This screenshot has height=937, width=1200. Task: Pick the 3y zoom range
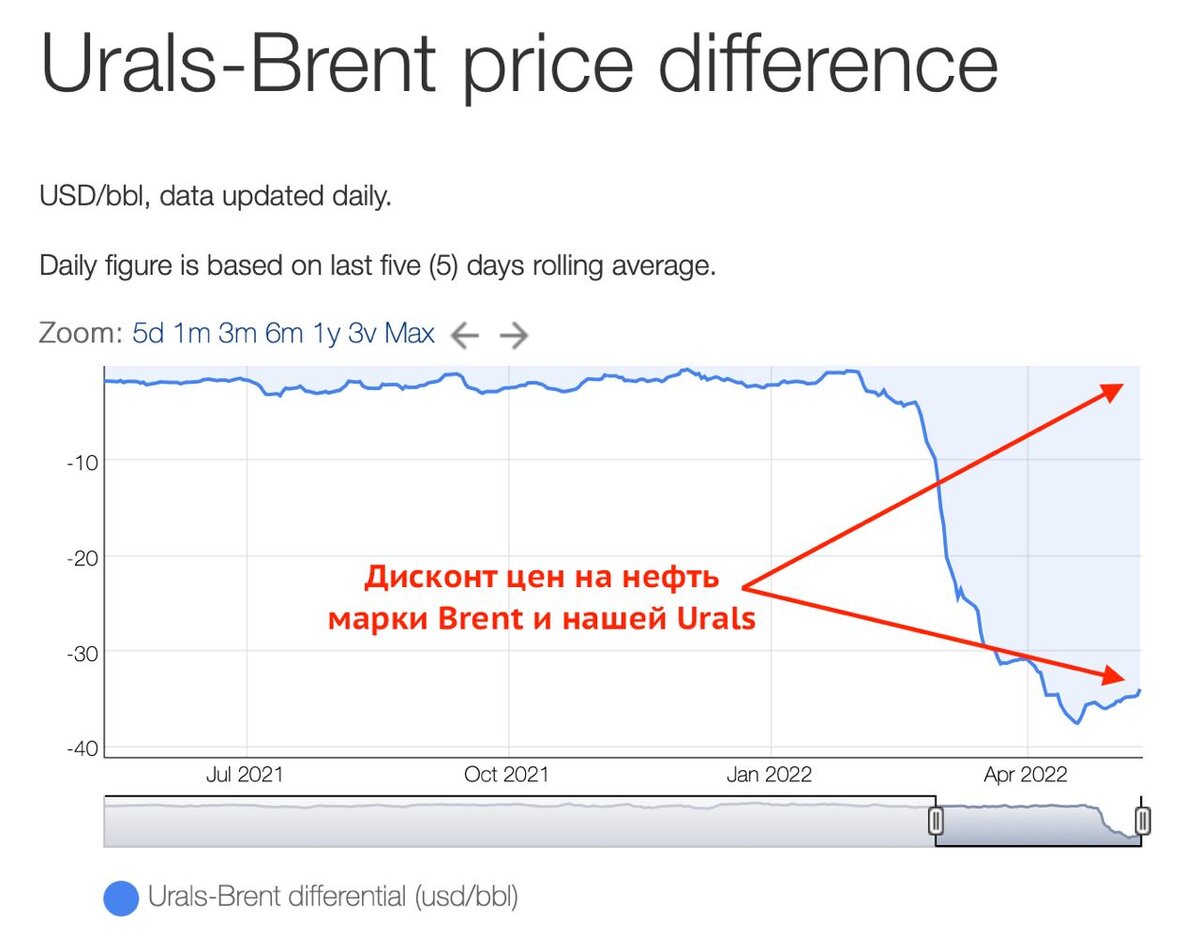(361, 334)
